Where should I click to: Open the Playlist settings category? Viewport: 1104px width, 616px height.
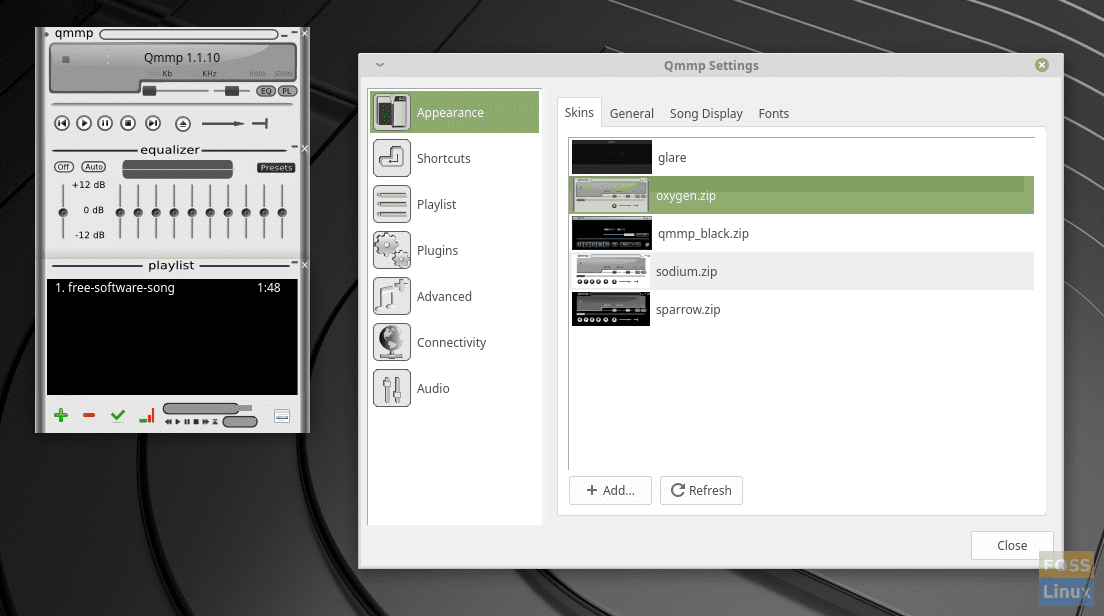[x=455, y=204]
